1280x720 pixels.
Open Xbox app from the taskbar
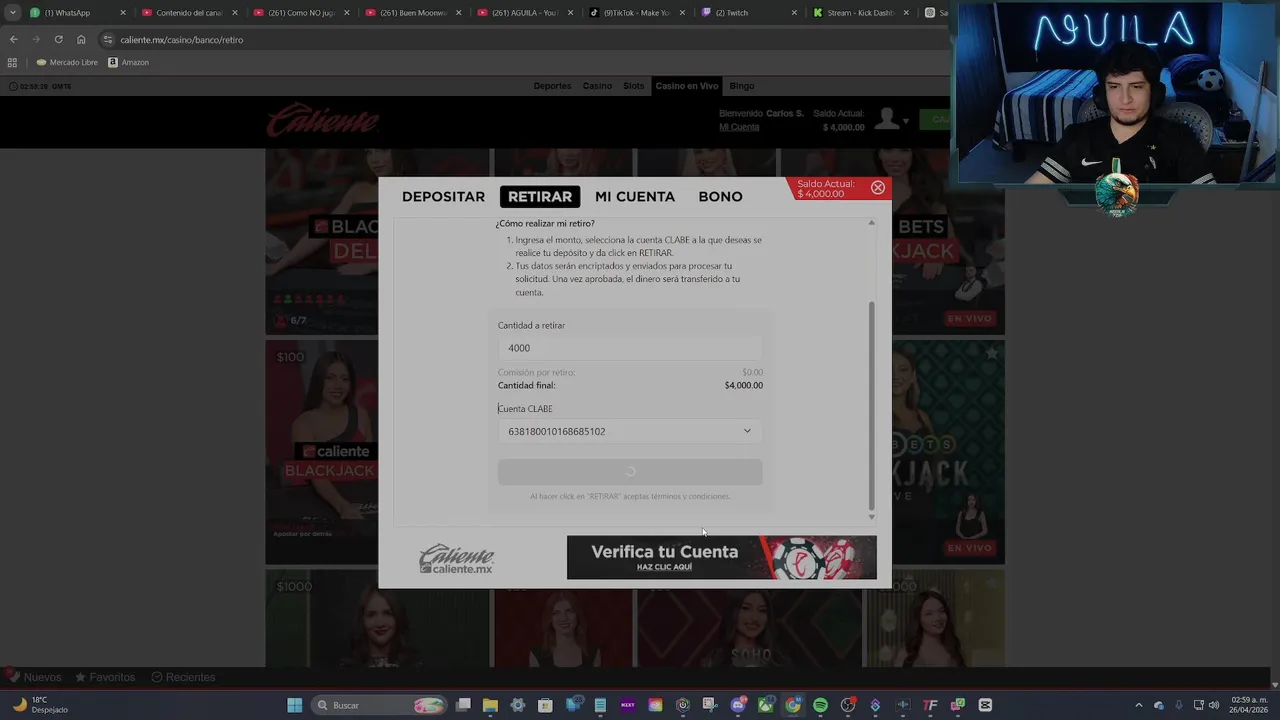click(x=765, y=705)
